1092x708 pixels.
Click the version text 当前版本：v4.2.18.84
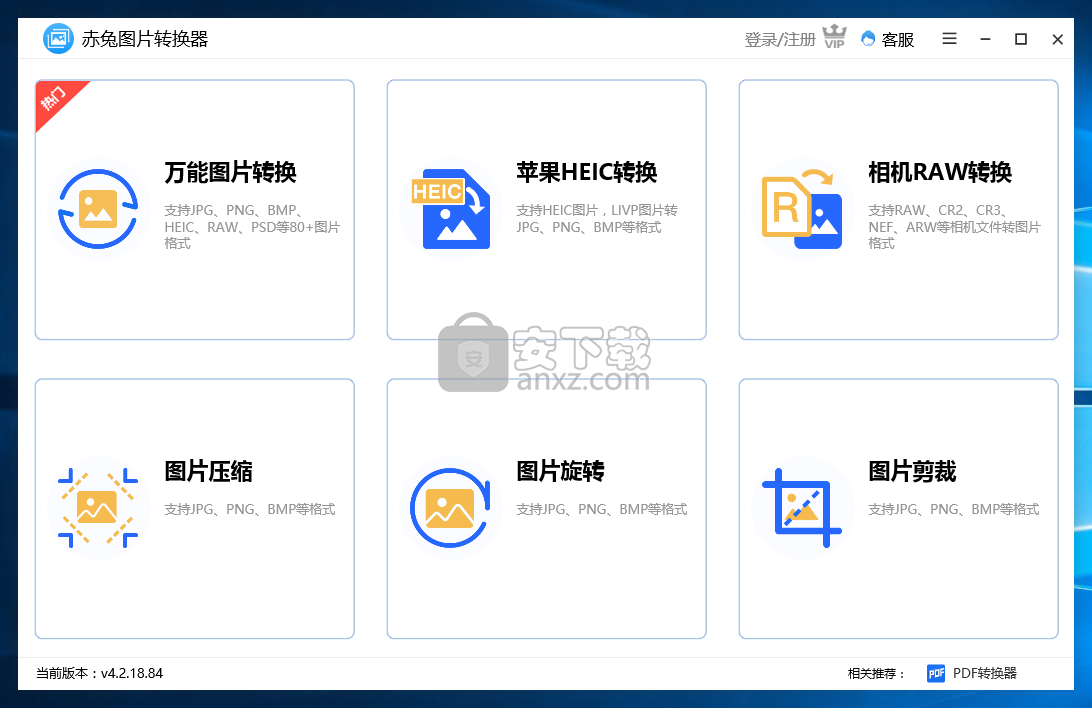click(100, 673)
